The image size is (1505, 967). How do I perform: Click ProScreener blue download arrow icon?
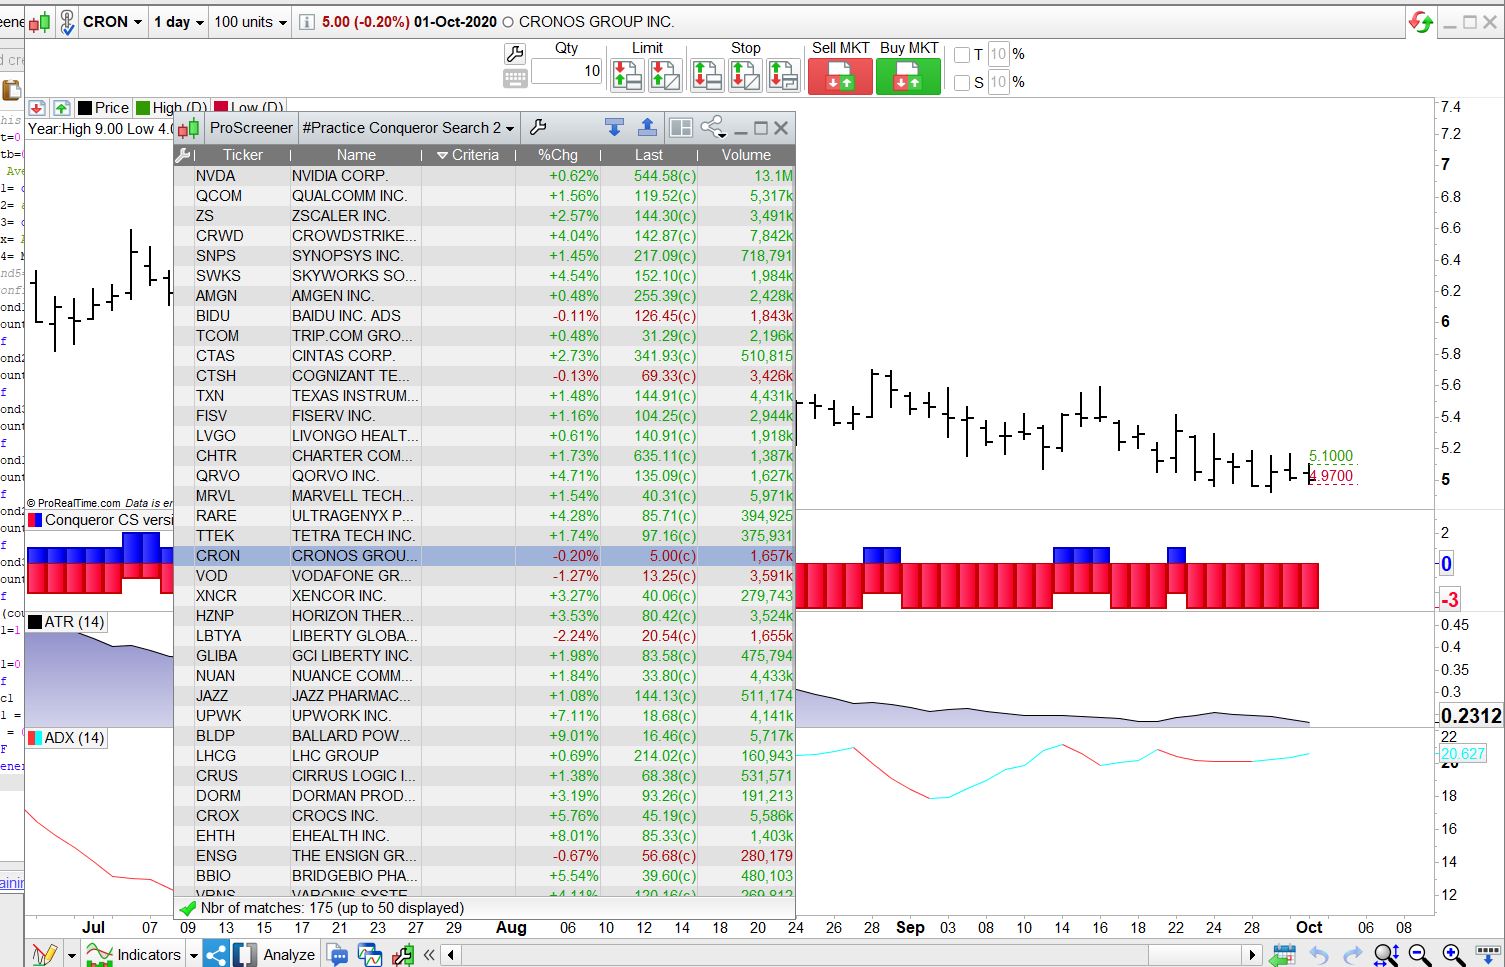coord(614,127)
